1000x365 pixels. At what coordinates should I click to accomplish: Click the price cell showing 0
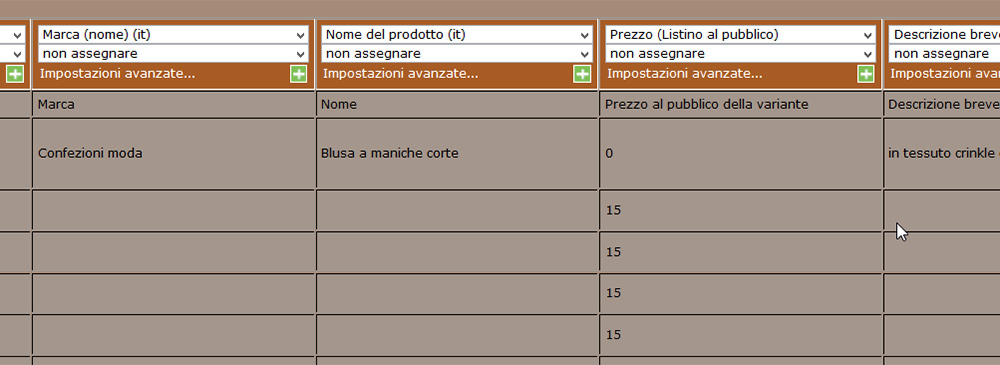point(741,153)
